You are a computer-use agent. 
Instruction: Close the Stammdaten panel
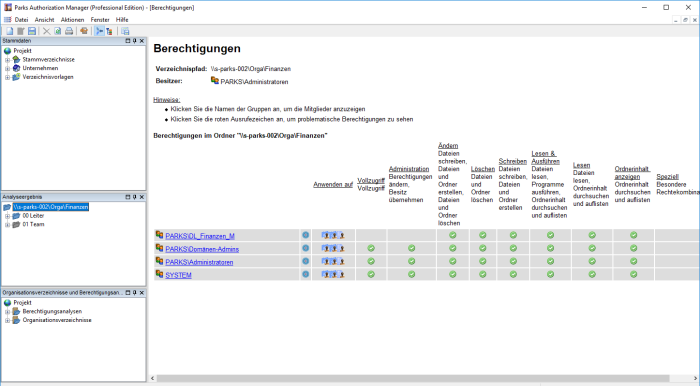pos(142,41)
